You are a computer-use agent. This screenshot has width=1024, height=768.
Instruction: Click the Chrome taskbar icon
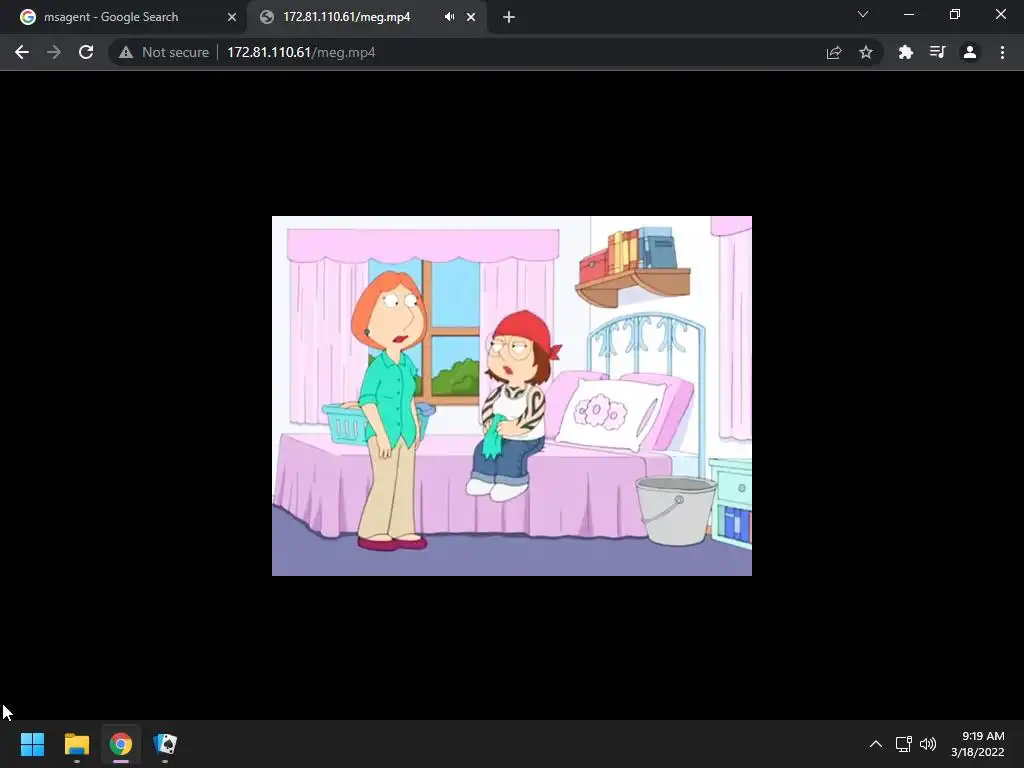click(120, 744)
